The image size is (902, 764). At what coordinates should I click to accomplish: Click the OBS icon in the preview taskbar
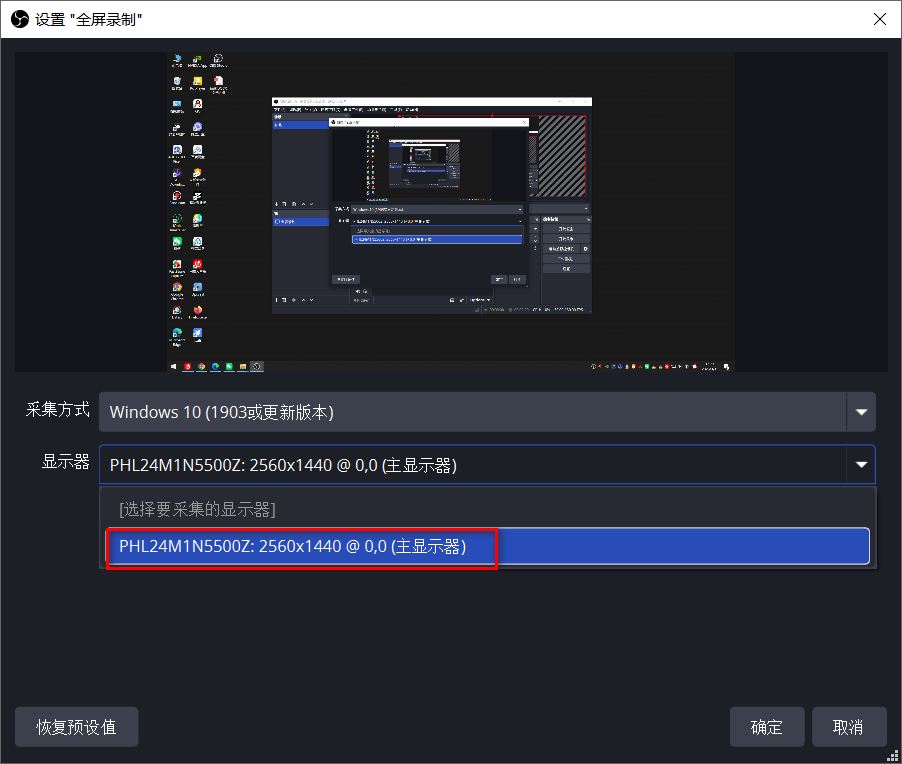click(x=257, y=366)
